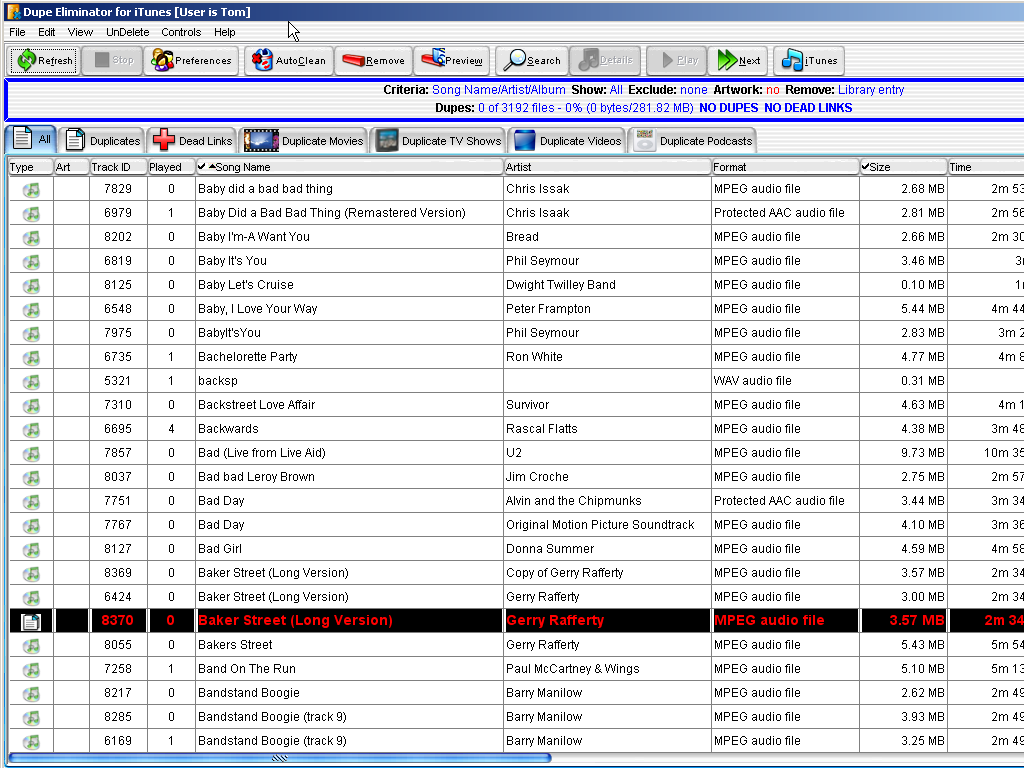Click the Remove icon
1024x768 pixels.
(372, 60)
